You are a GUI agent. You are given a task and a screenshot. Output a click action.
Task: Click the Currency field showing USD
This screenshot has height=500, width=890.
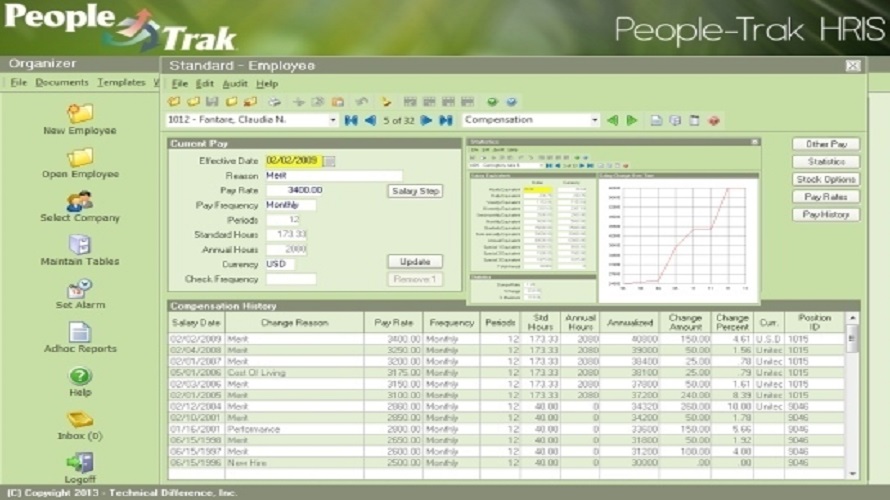pos(280,264)
